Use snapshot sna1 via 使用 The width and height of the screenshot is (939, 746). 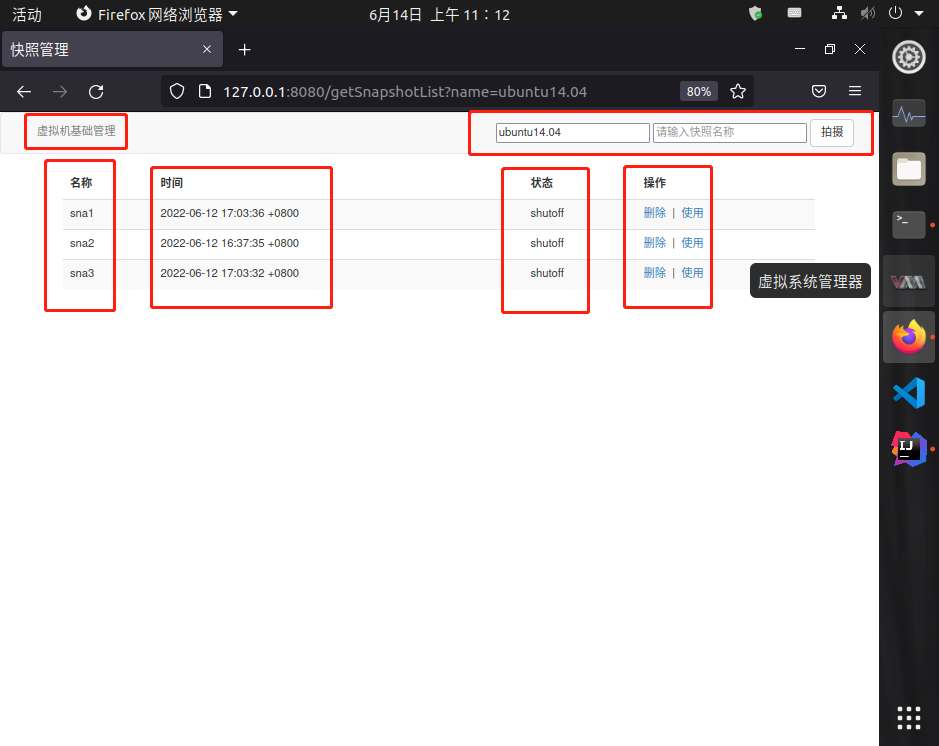pyautogui.click(x=692, y=213)
